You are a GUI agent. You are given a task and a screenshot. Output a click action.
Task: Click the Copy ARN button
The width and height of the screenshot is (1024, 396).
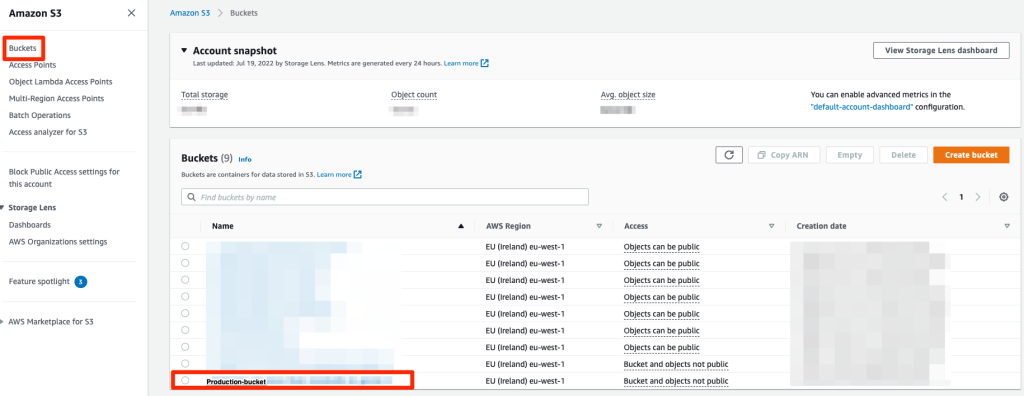click(784, 155)
